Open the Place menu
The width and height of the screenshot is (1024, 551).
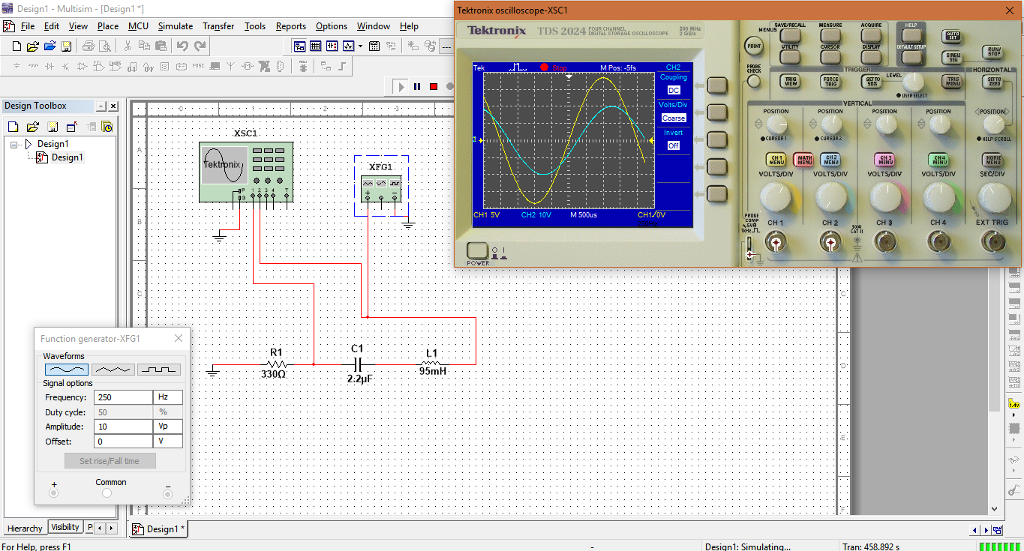(x=108, y=26)
